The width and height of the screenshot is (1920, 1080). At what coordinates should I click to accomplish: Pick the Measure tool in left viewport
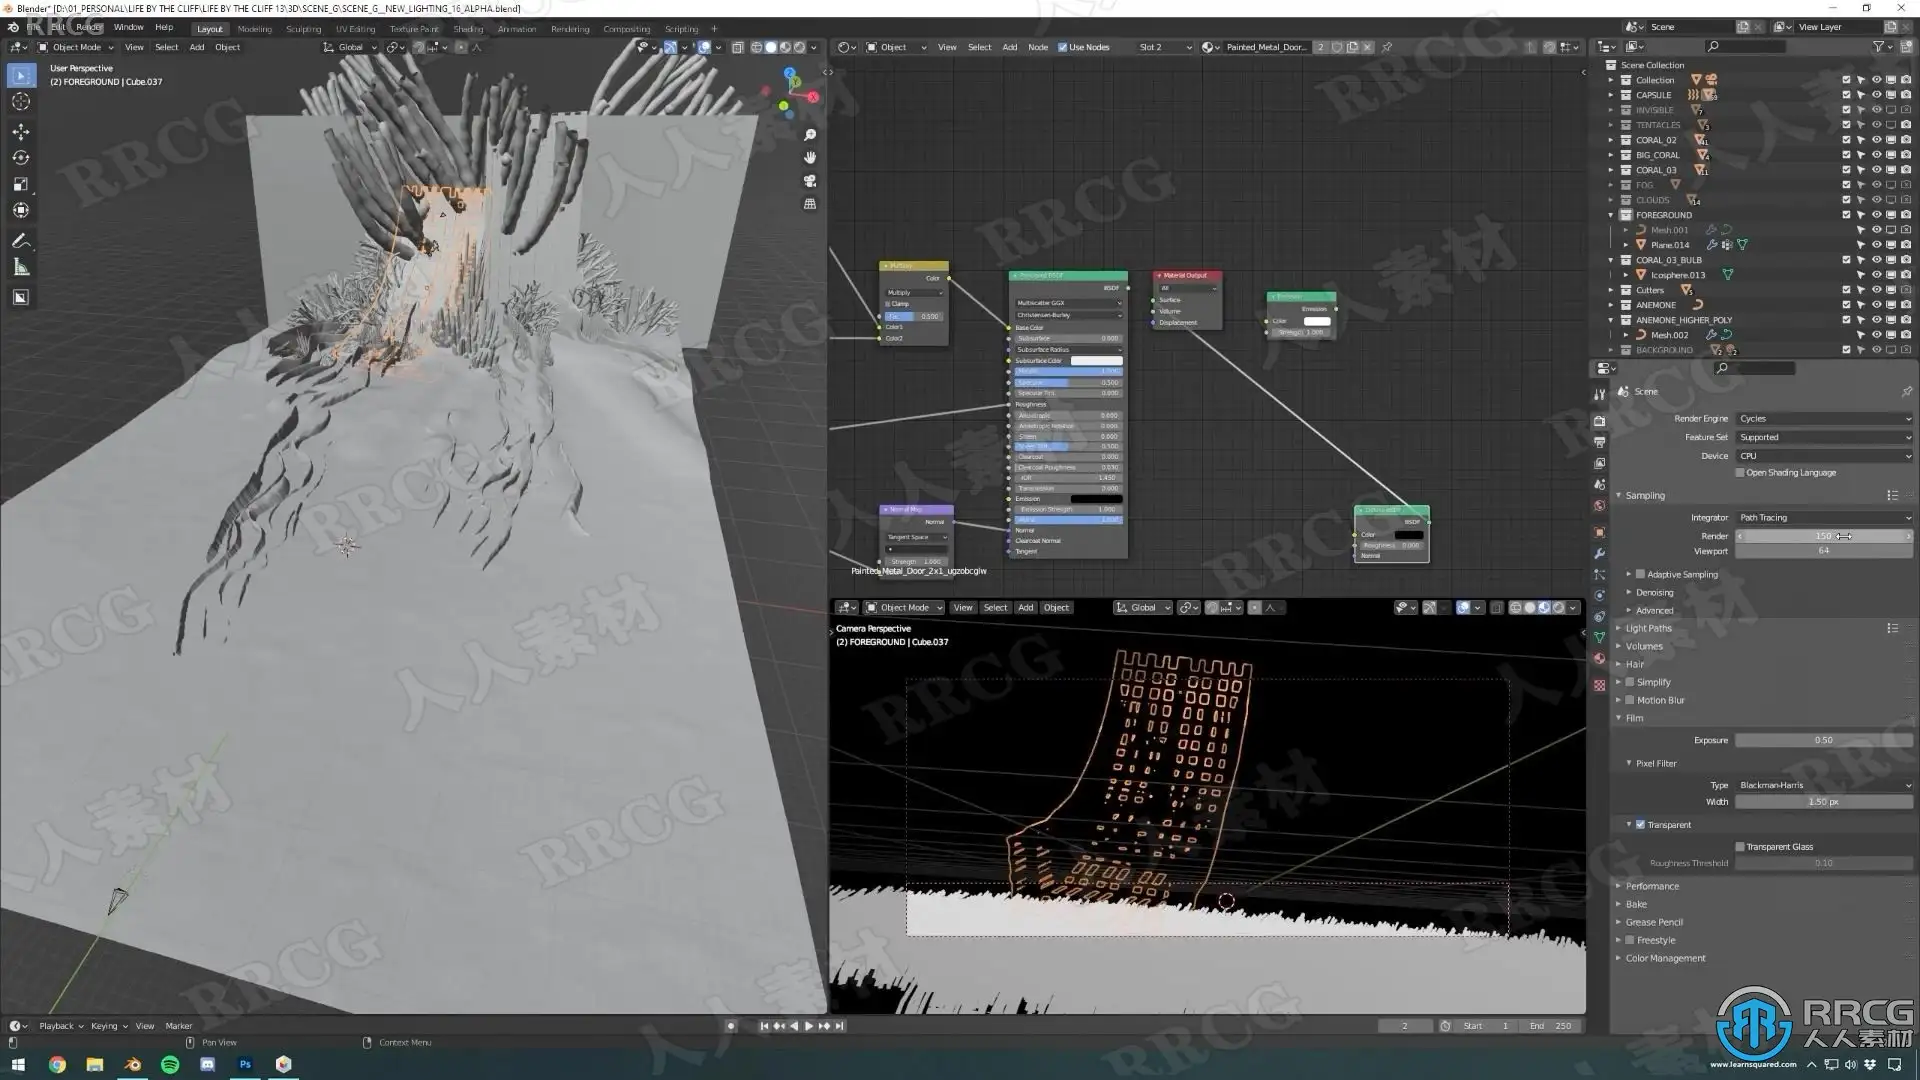pyautogui.click(x=20, y=267)
